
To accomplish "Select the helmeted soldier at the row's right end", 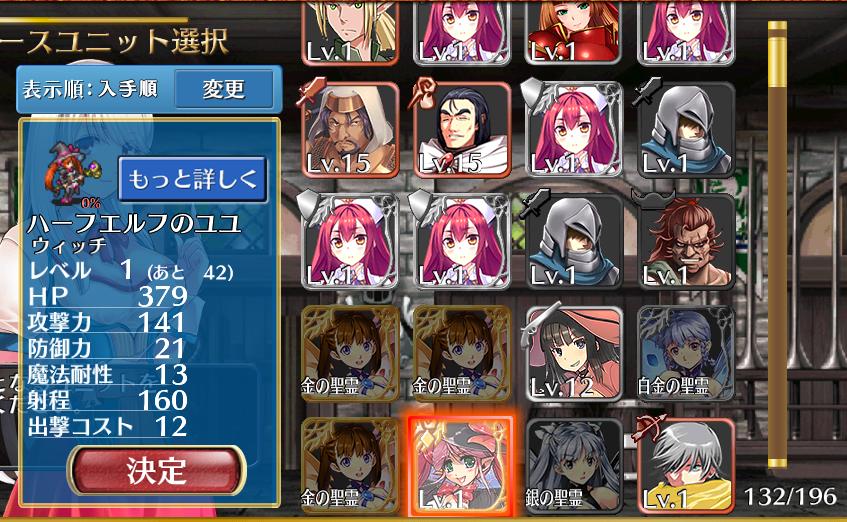I will (686, 130).
